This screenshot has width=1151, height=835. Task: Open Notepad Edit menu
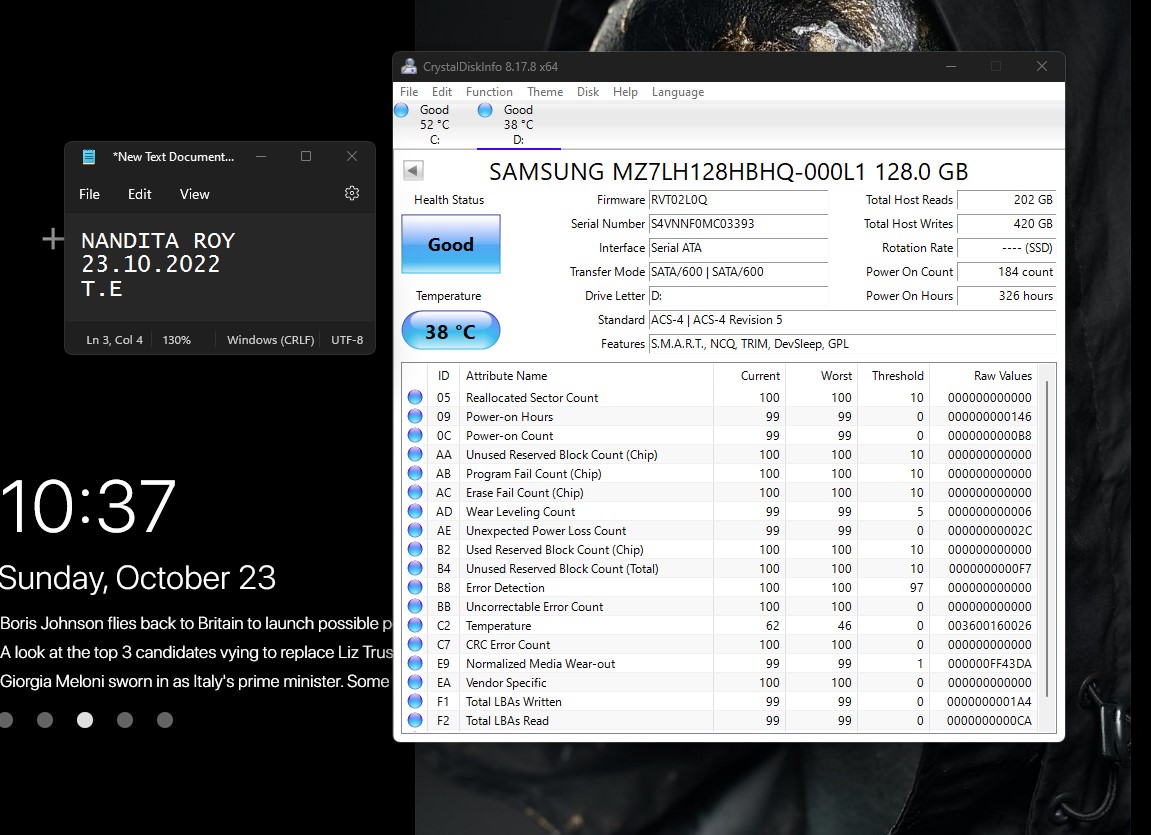(139, 194)
